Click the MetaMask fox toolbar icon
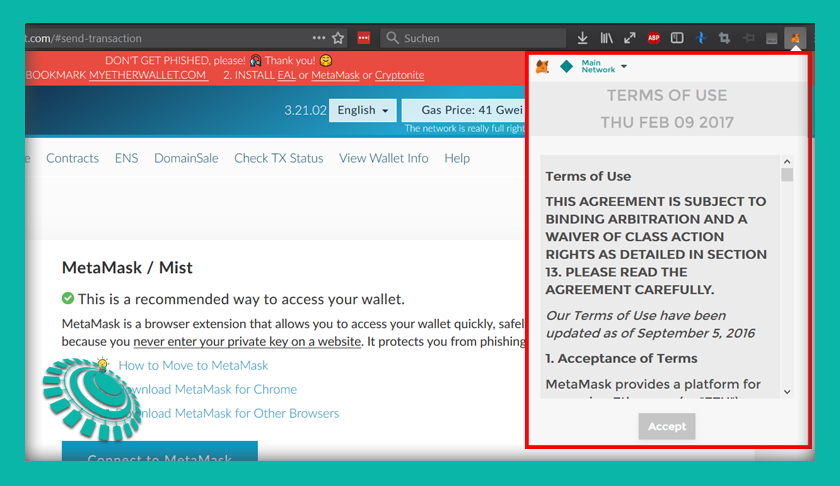 point(796,38)
